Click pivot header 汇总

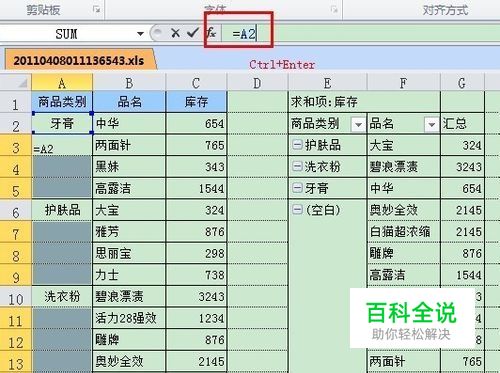(462, 124)
